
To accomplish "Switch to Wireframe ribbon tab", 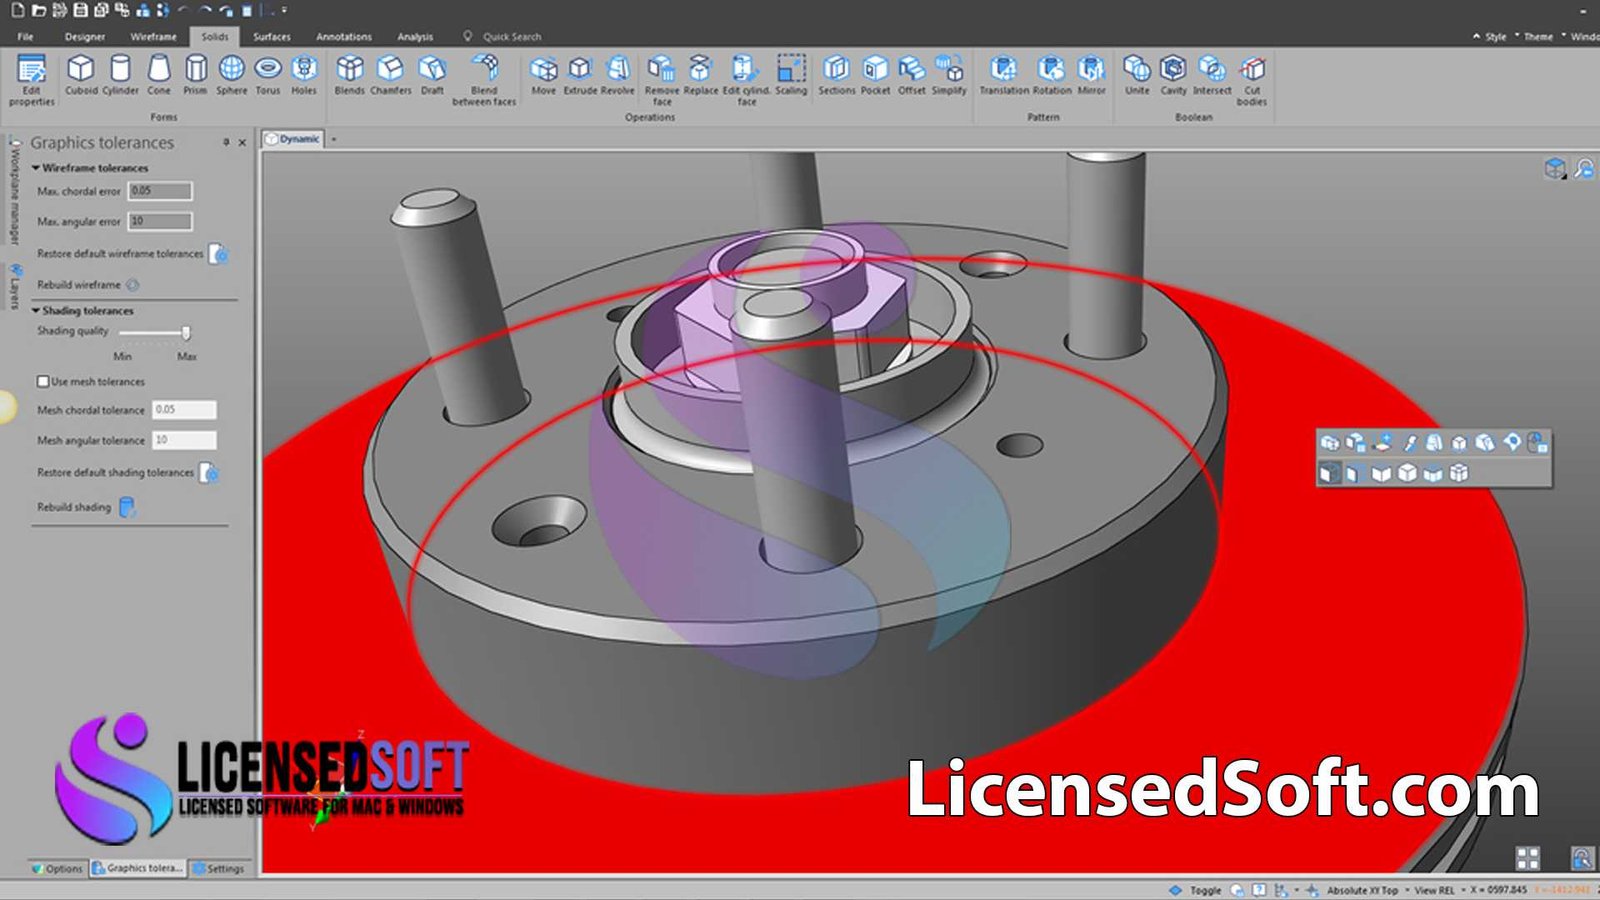I will click(153, 37).
